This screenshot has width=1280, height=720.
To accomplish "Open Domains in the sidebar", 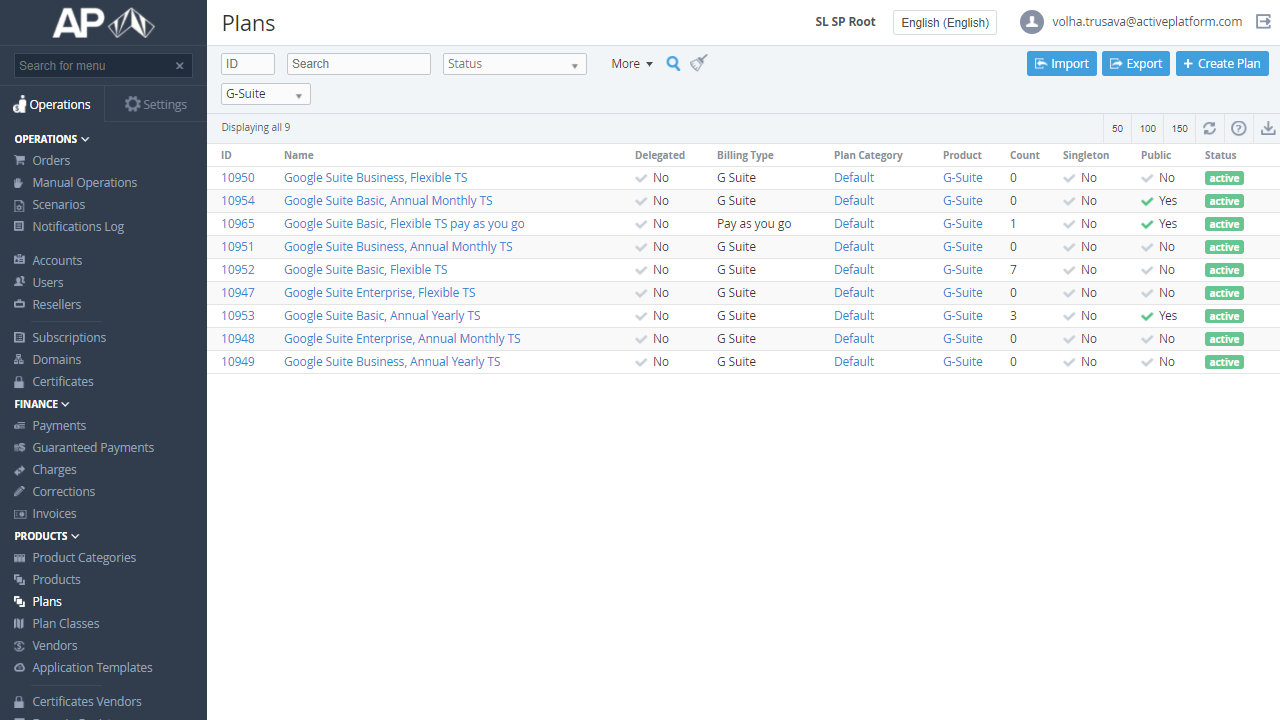I will (x=57, y=359).
